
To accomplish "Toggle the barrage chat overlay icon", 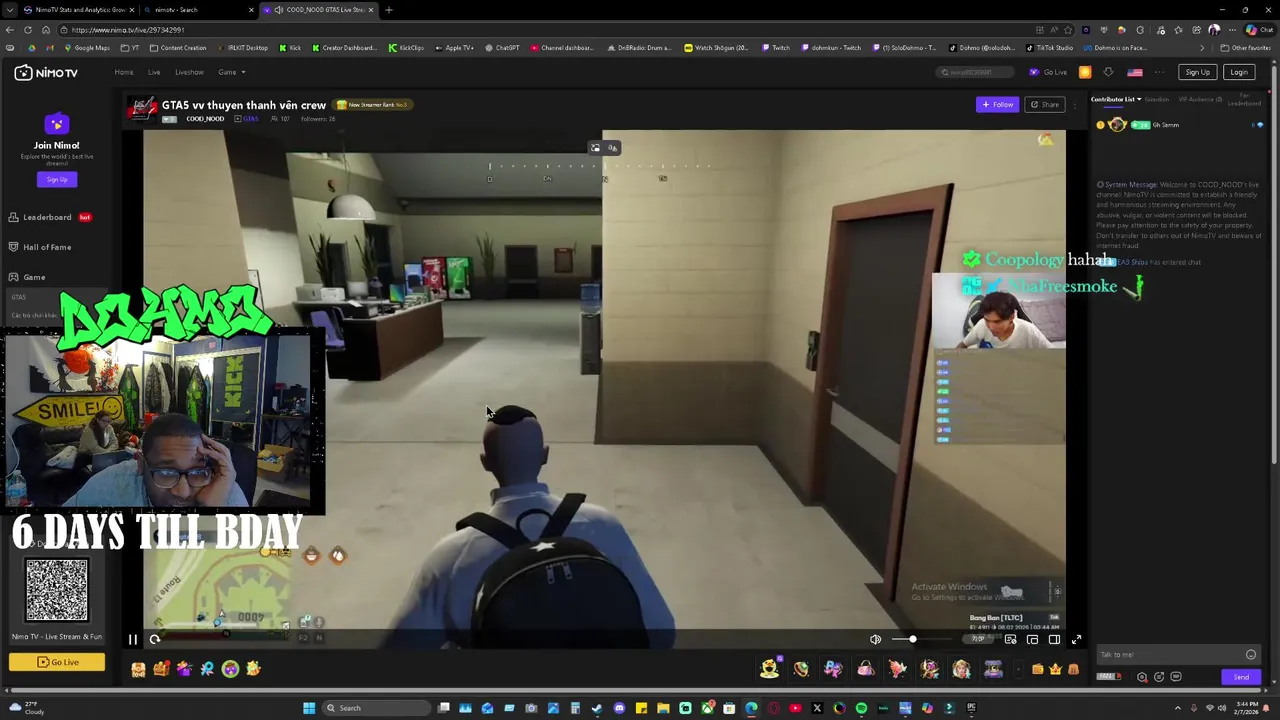I will tap(1011, 639).
